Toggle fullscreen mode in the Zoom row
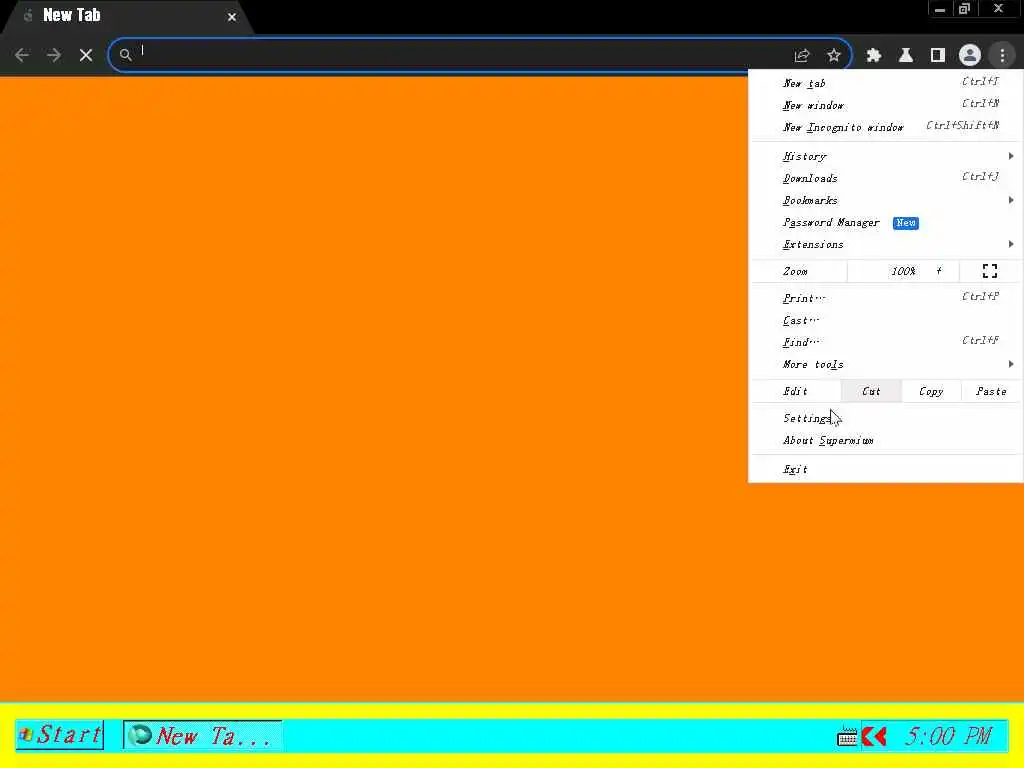This screenshot has width=1024, height=768. point(990,271)
